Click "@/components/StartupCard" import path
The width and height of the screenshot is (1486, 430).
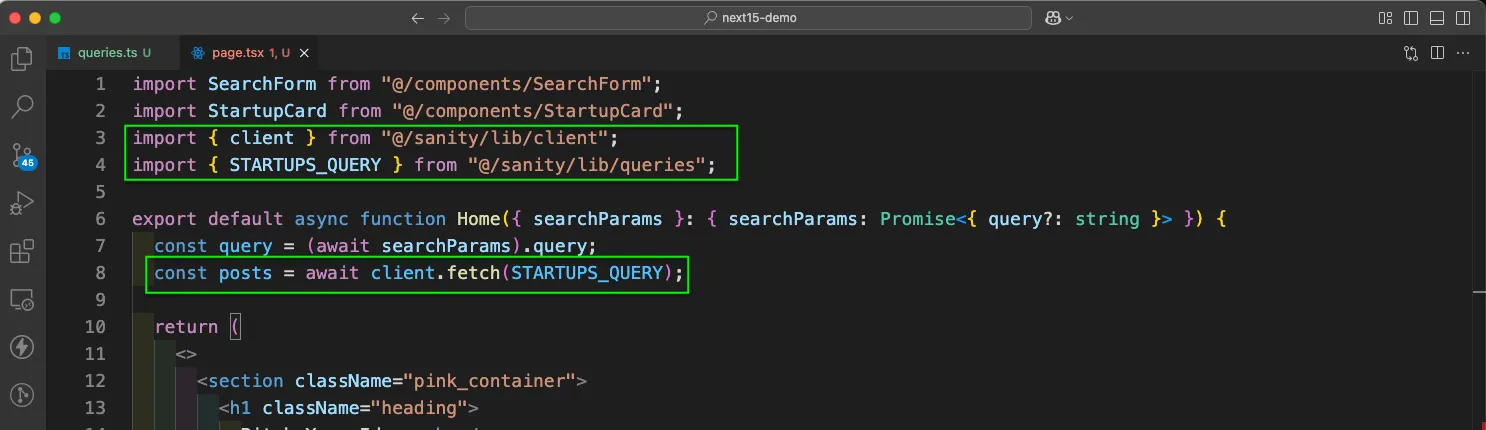(x=532, y=111)
